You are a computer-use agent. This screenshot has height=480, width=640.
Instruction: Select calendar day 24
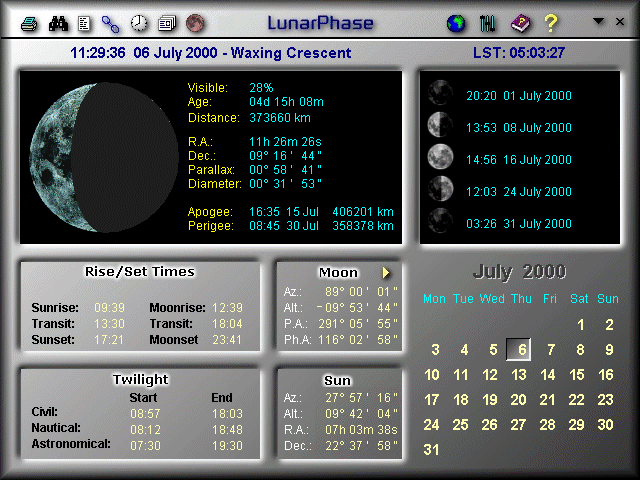tap(431, 425)
